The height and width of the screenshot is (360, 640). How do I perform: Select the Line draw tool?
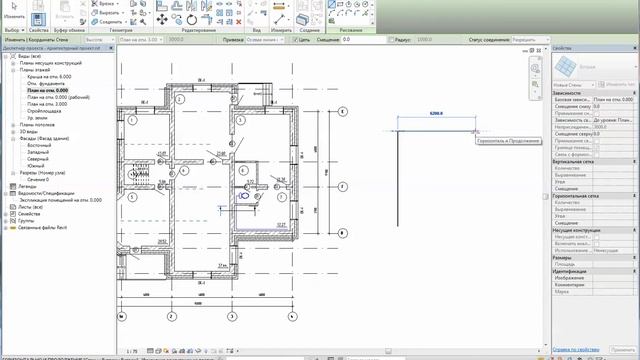tap(331, 4)
